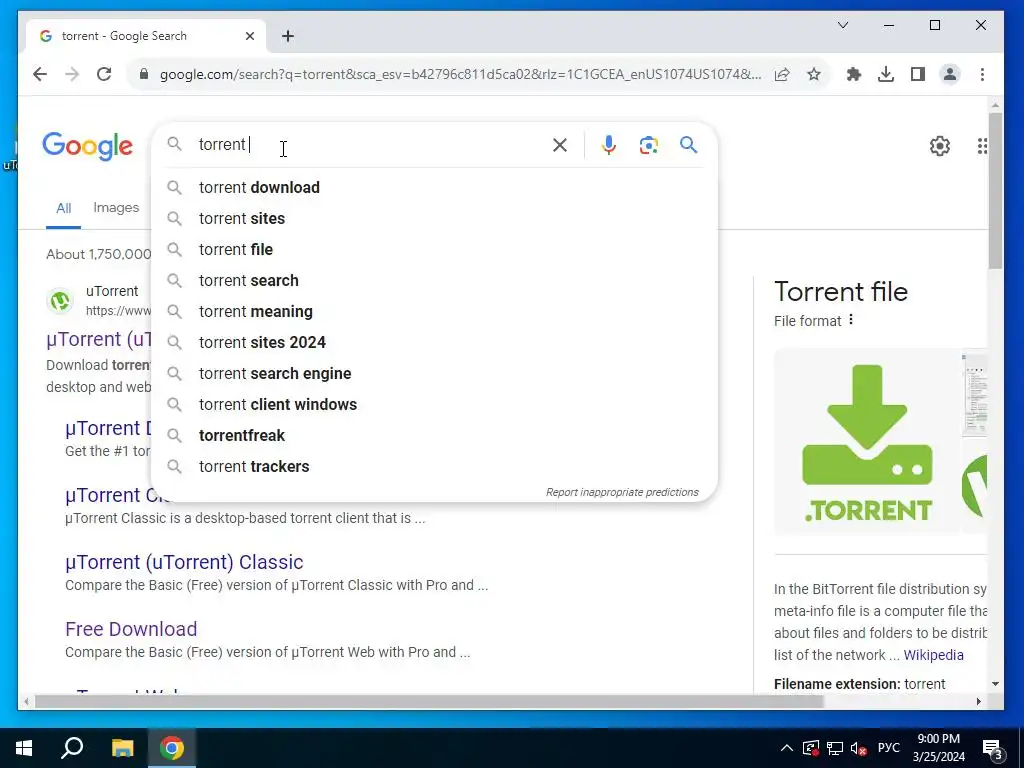Open Chrome extensions puzzle icon
The image size is (1024, 768).
click(x=854, y=74)
